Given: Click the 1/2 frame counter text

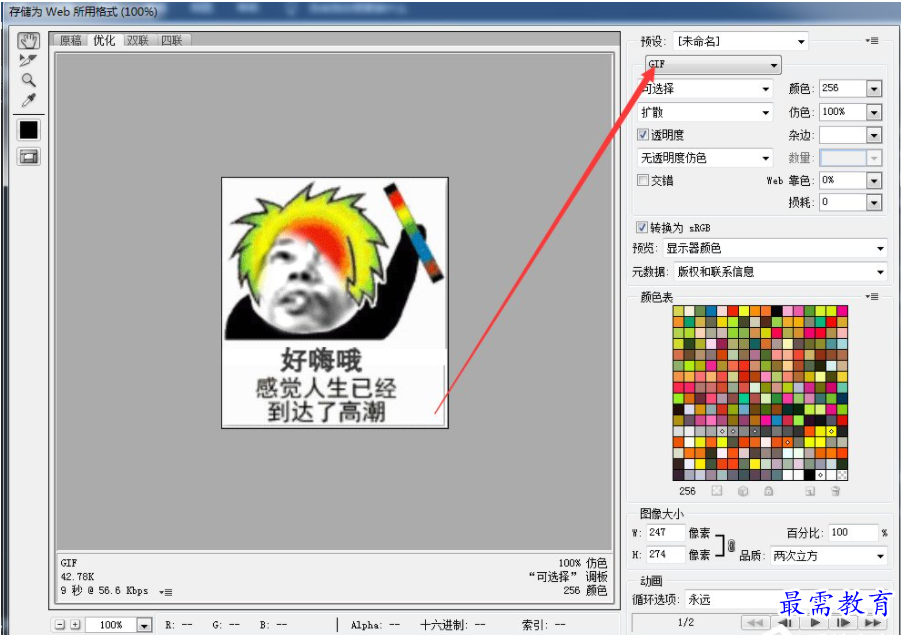Looking at the screenshot, I should click(x=686, y=622).
